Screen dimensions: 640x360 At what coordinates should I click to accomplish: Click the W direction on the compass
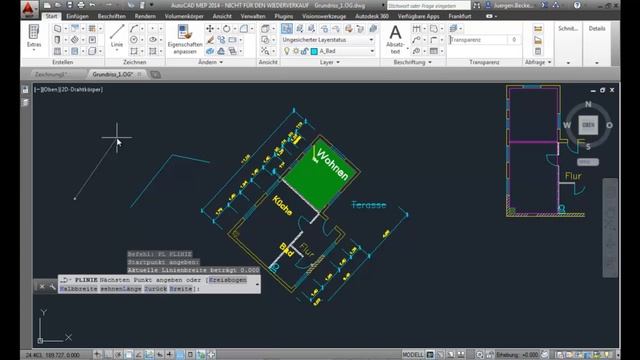567,125
